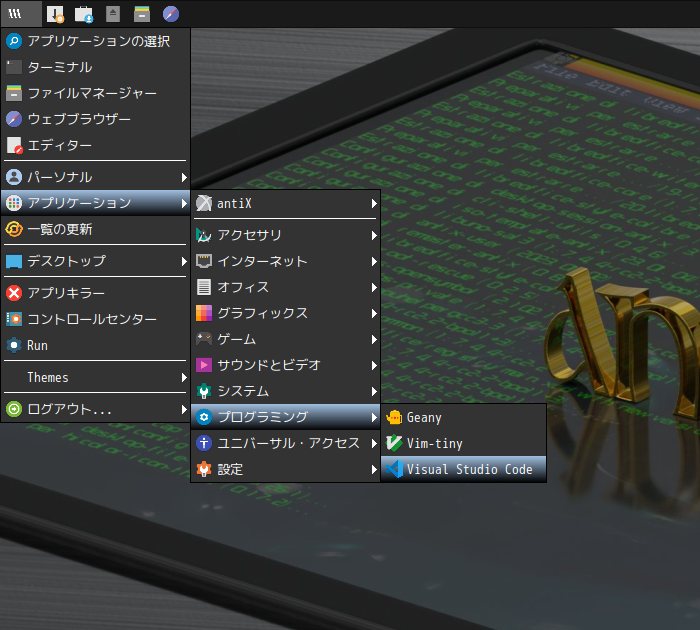Open the グラフィックス menu category

click(x=286, y=313)
